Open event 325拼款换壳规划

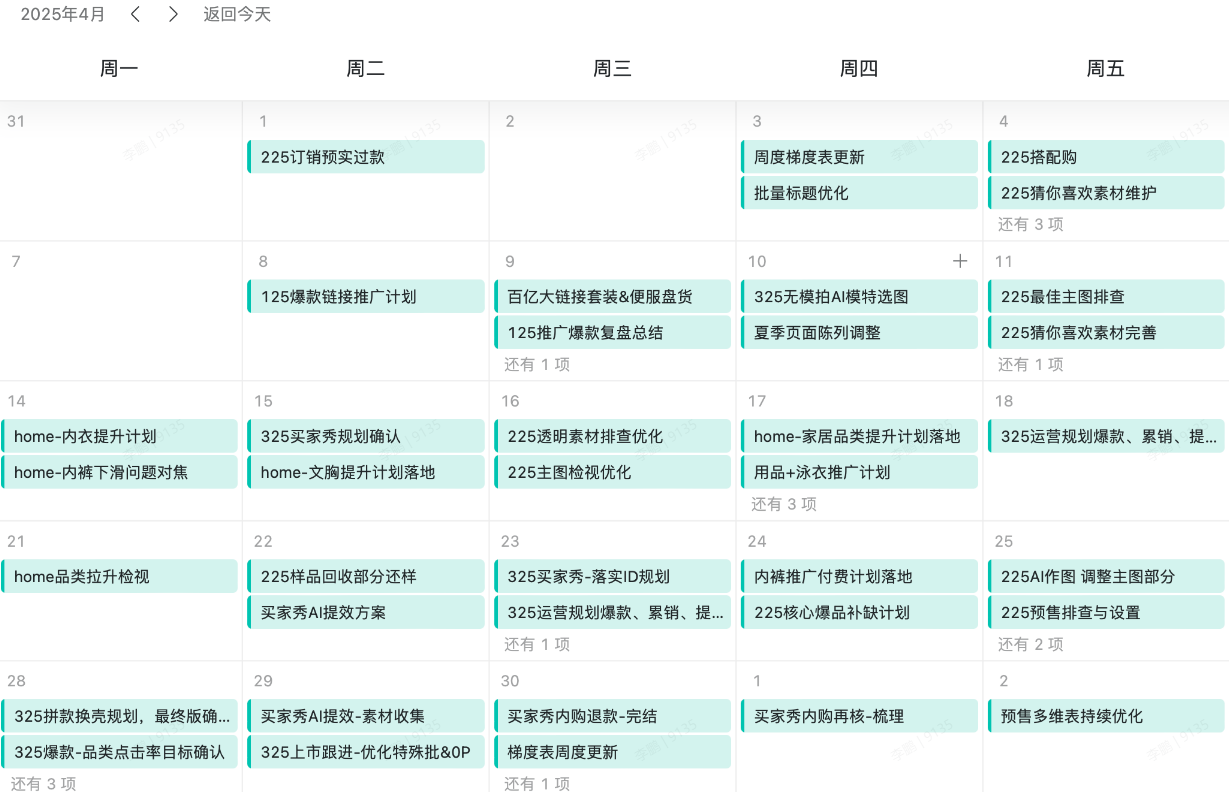119,717
